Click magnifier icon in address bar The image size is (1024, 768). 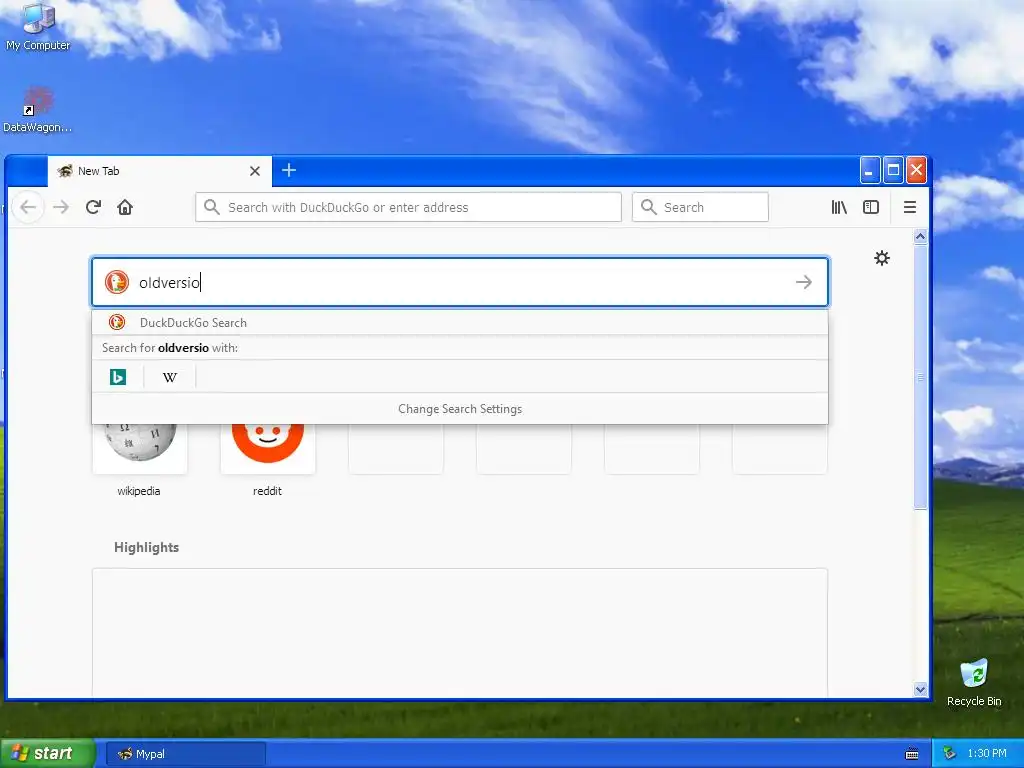point(212,207)
